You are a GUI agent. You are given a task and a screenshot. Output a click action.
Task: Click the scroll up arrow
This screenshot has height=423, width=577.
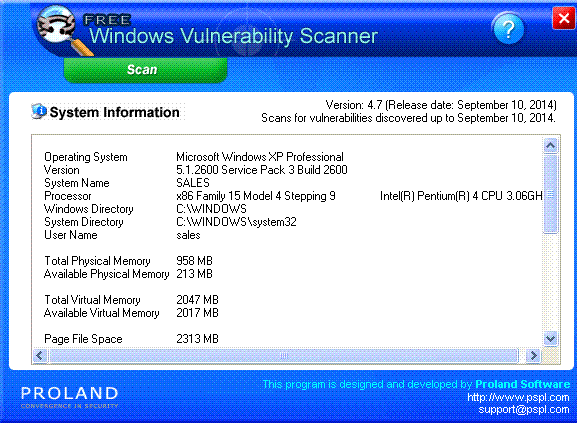coord(551,145)
